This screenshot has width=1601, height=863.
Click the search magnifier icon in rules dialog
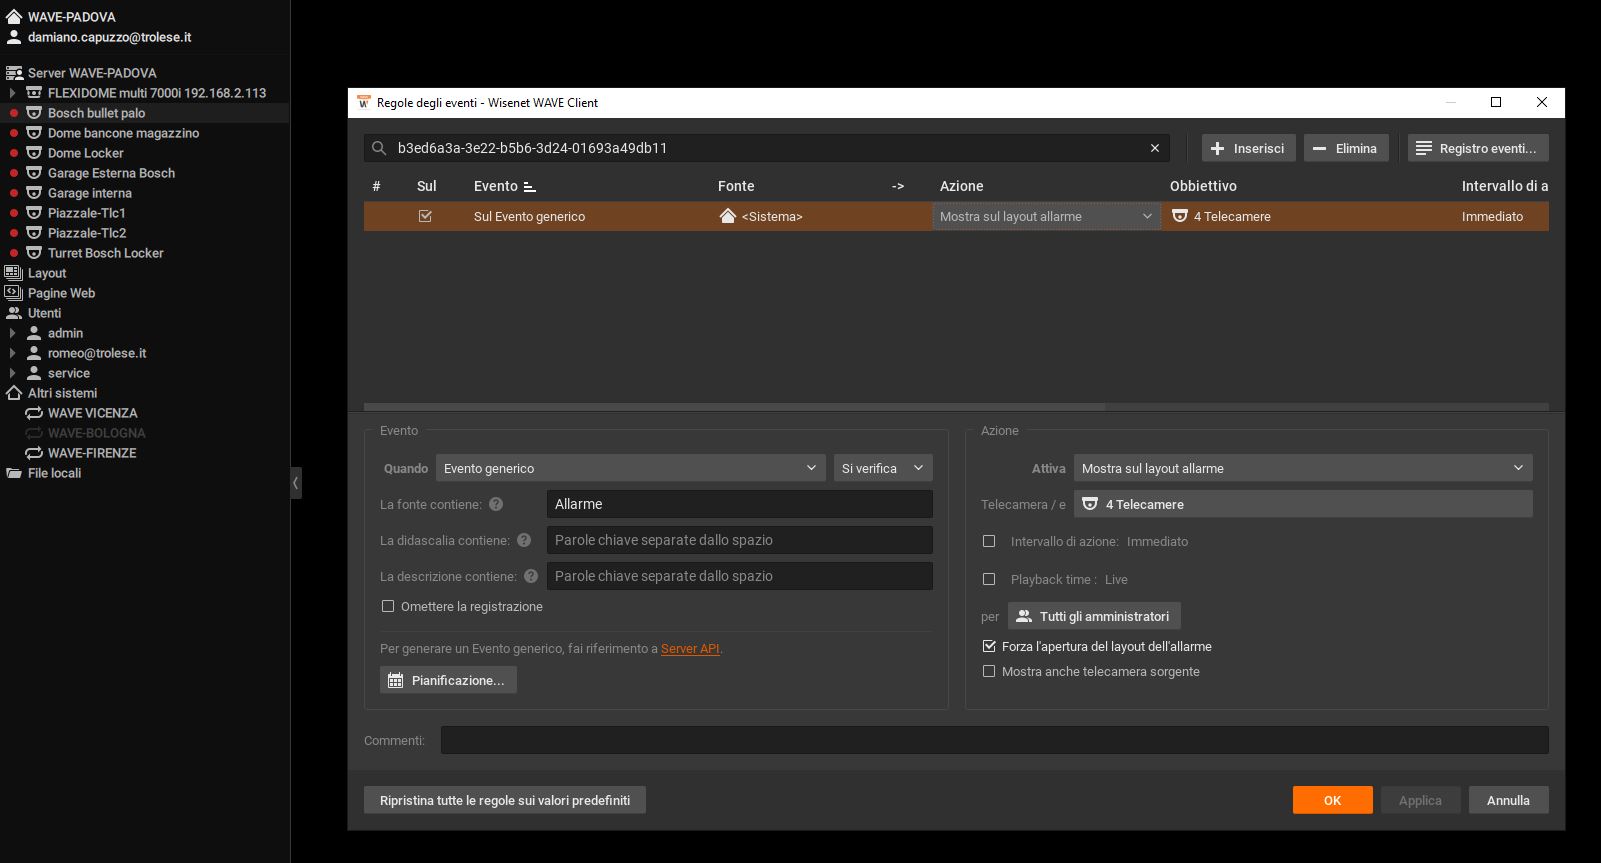pyautogui.click(x=379, y=148)
